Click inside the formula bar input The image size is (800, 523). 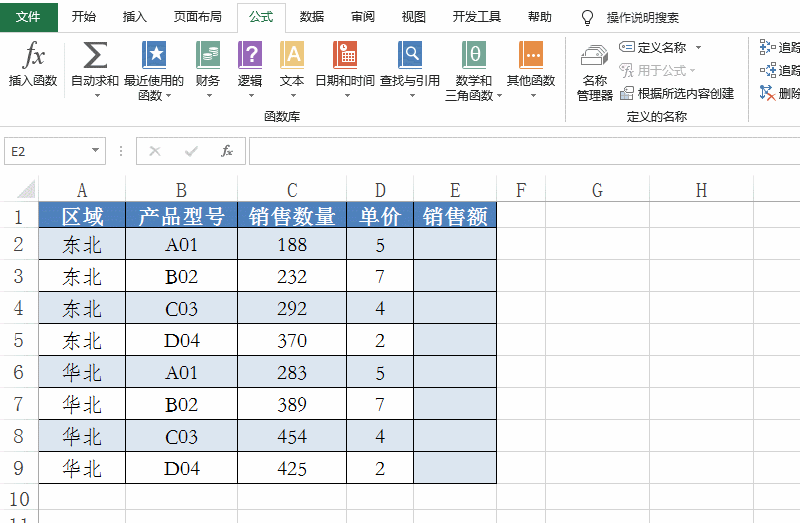click(x=524, y=151)
